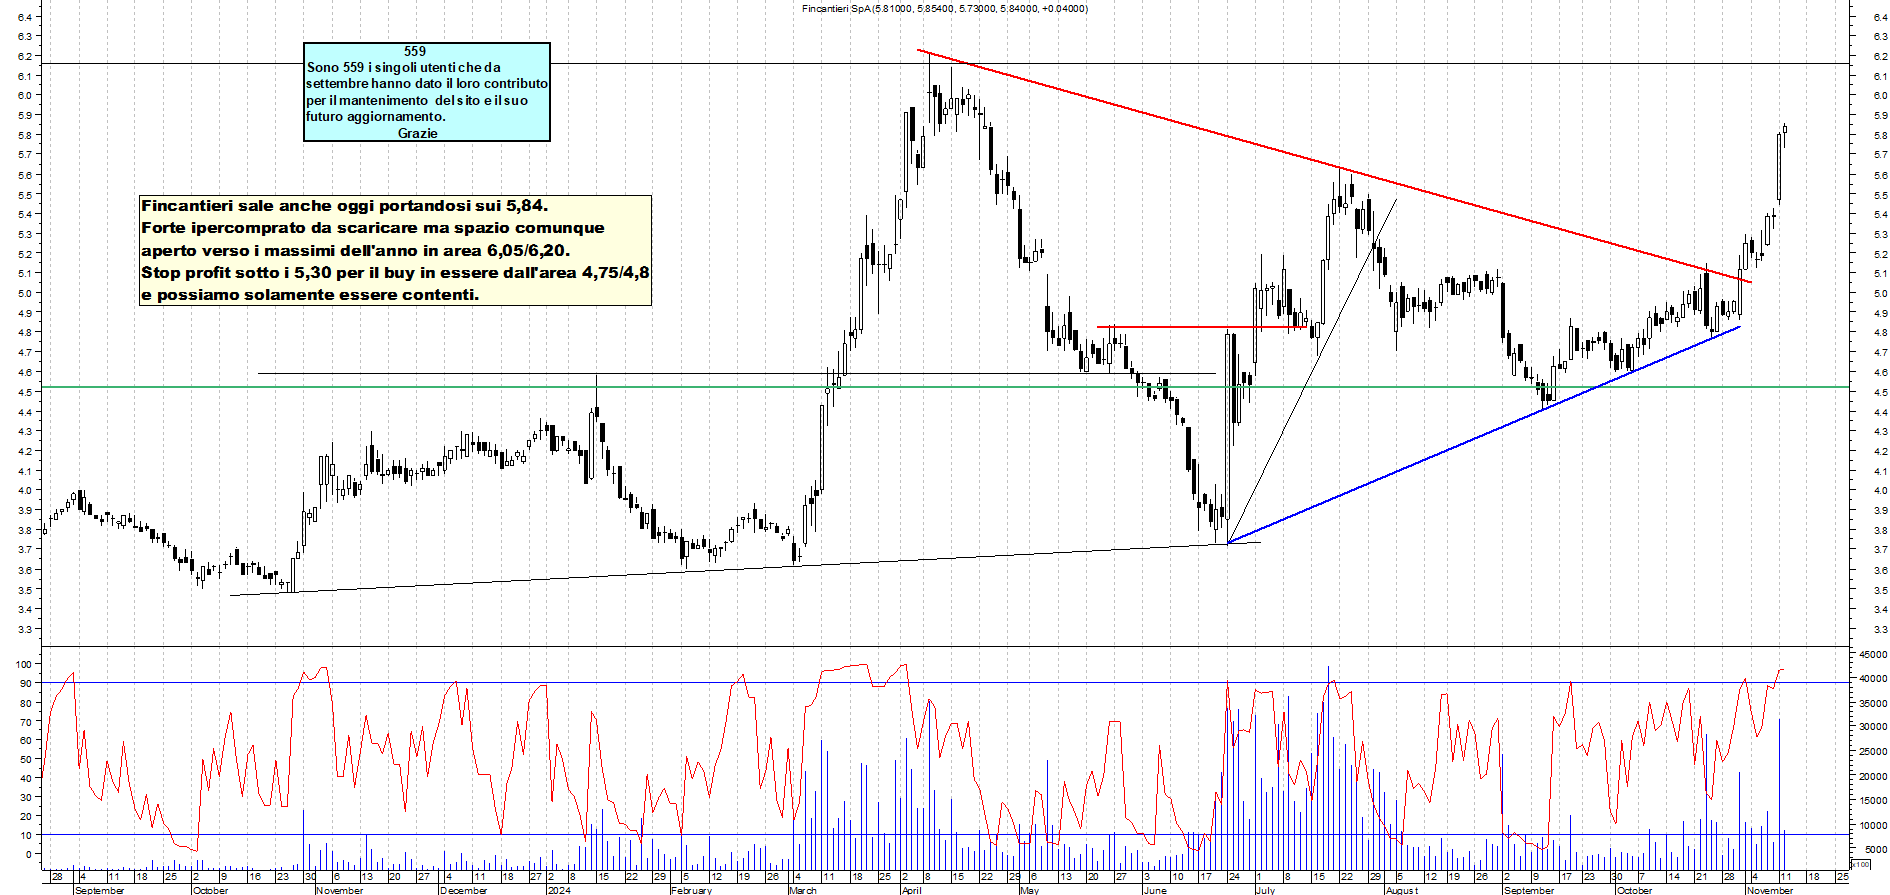Click the 'March' month label

803,890
